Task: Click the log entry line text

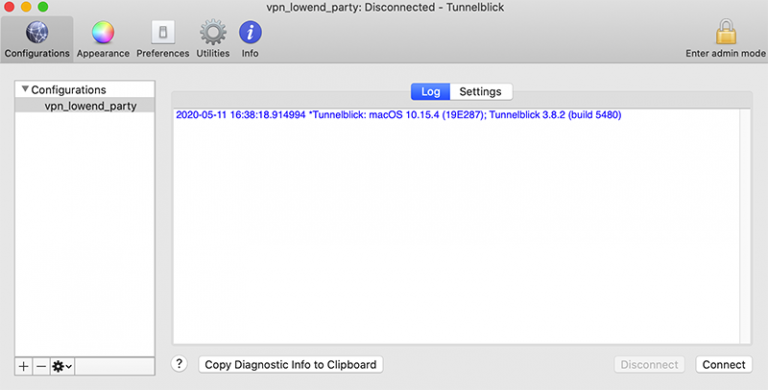Action: coord(398,115)
